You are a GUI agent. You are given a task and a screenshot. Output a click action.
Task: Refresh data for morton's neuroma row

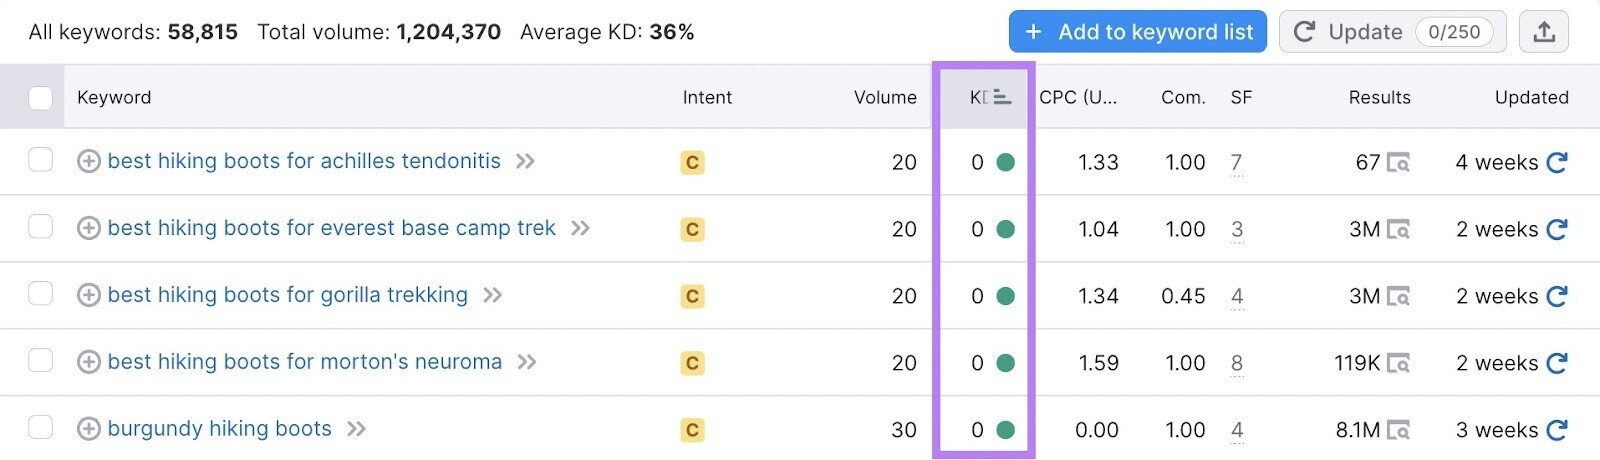1557,363
